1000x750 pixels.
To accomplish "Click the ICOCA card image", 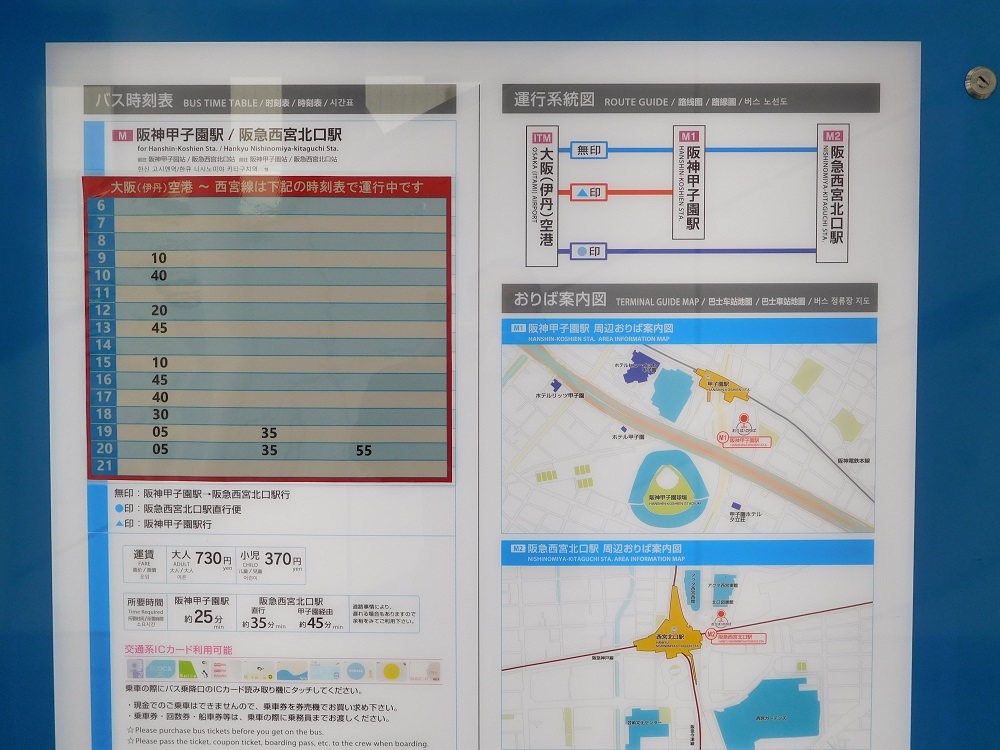I will [160, 669].
